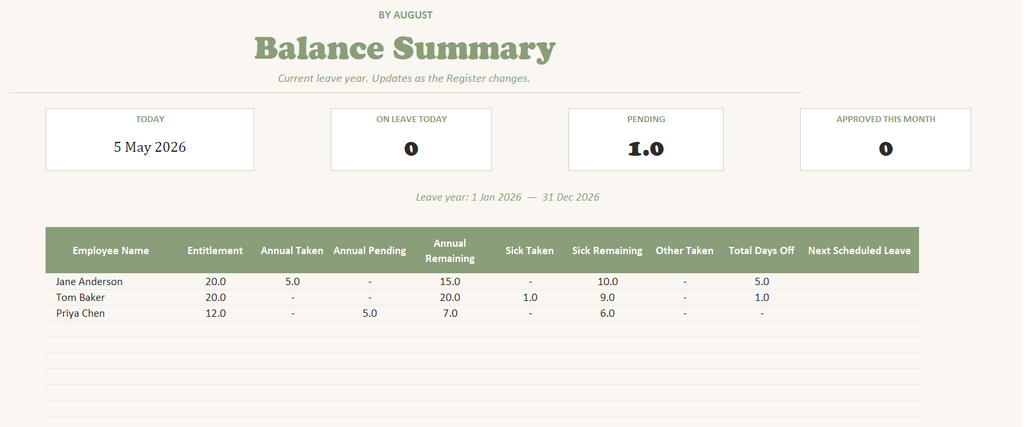Image resolution: width=1024 pixels, height=427 pixels.
Task: Click Tom Baker's total days off 1.0
Action: (x=762, y=298)
